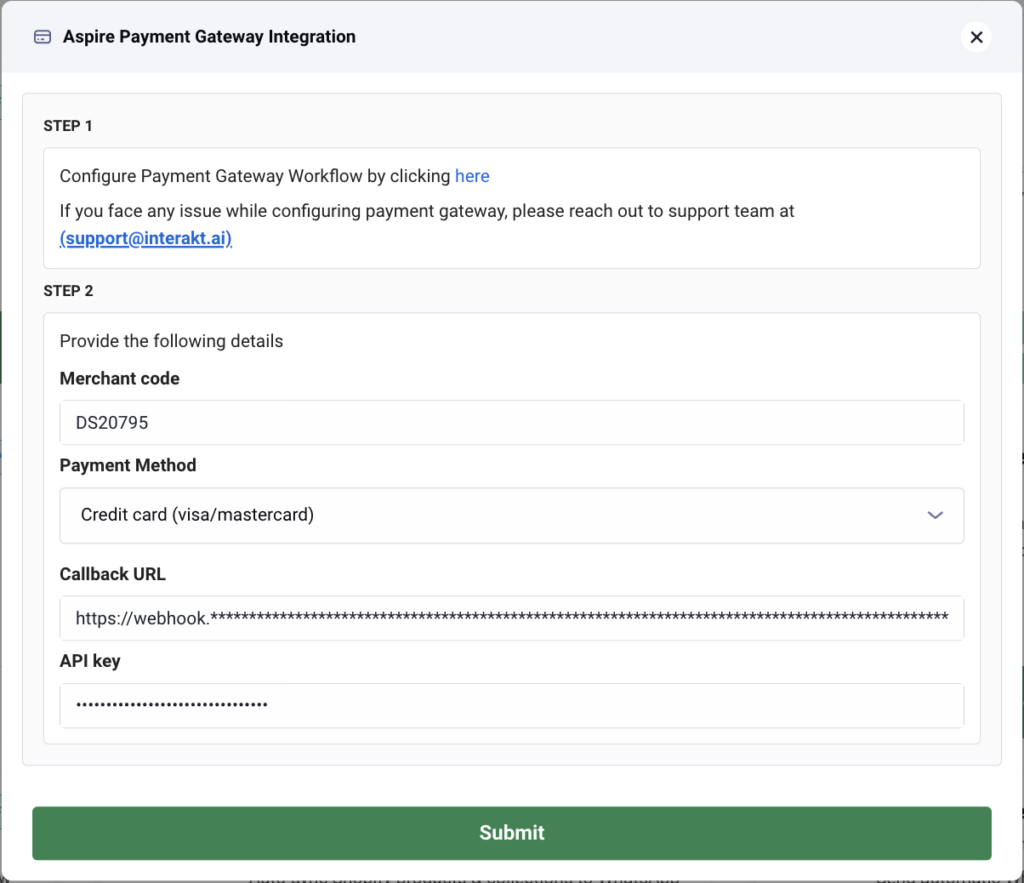Click the dialog title "Aspire Payment Gateway Integration"

coord(209,37)
